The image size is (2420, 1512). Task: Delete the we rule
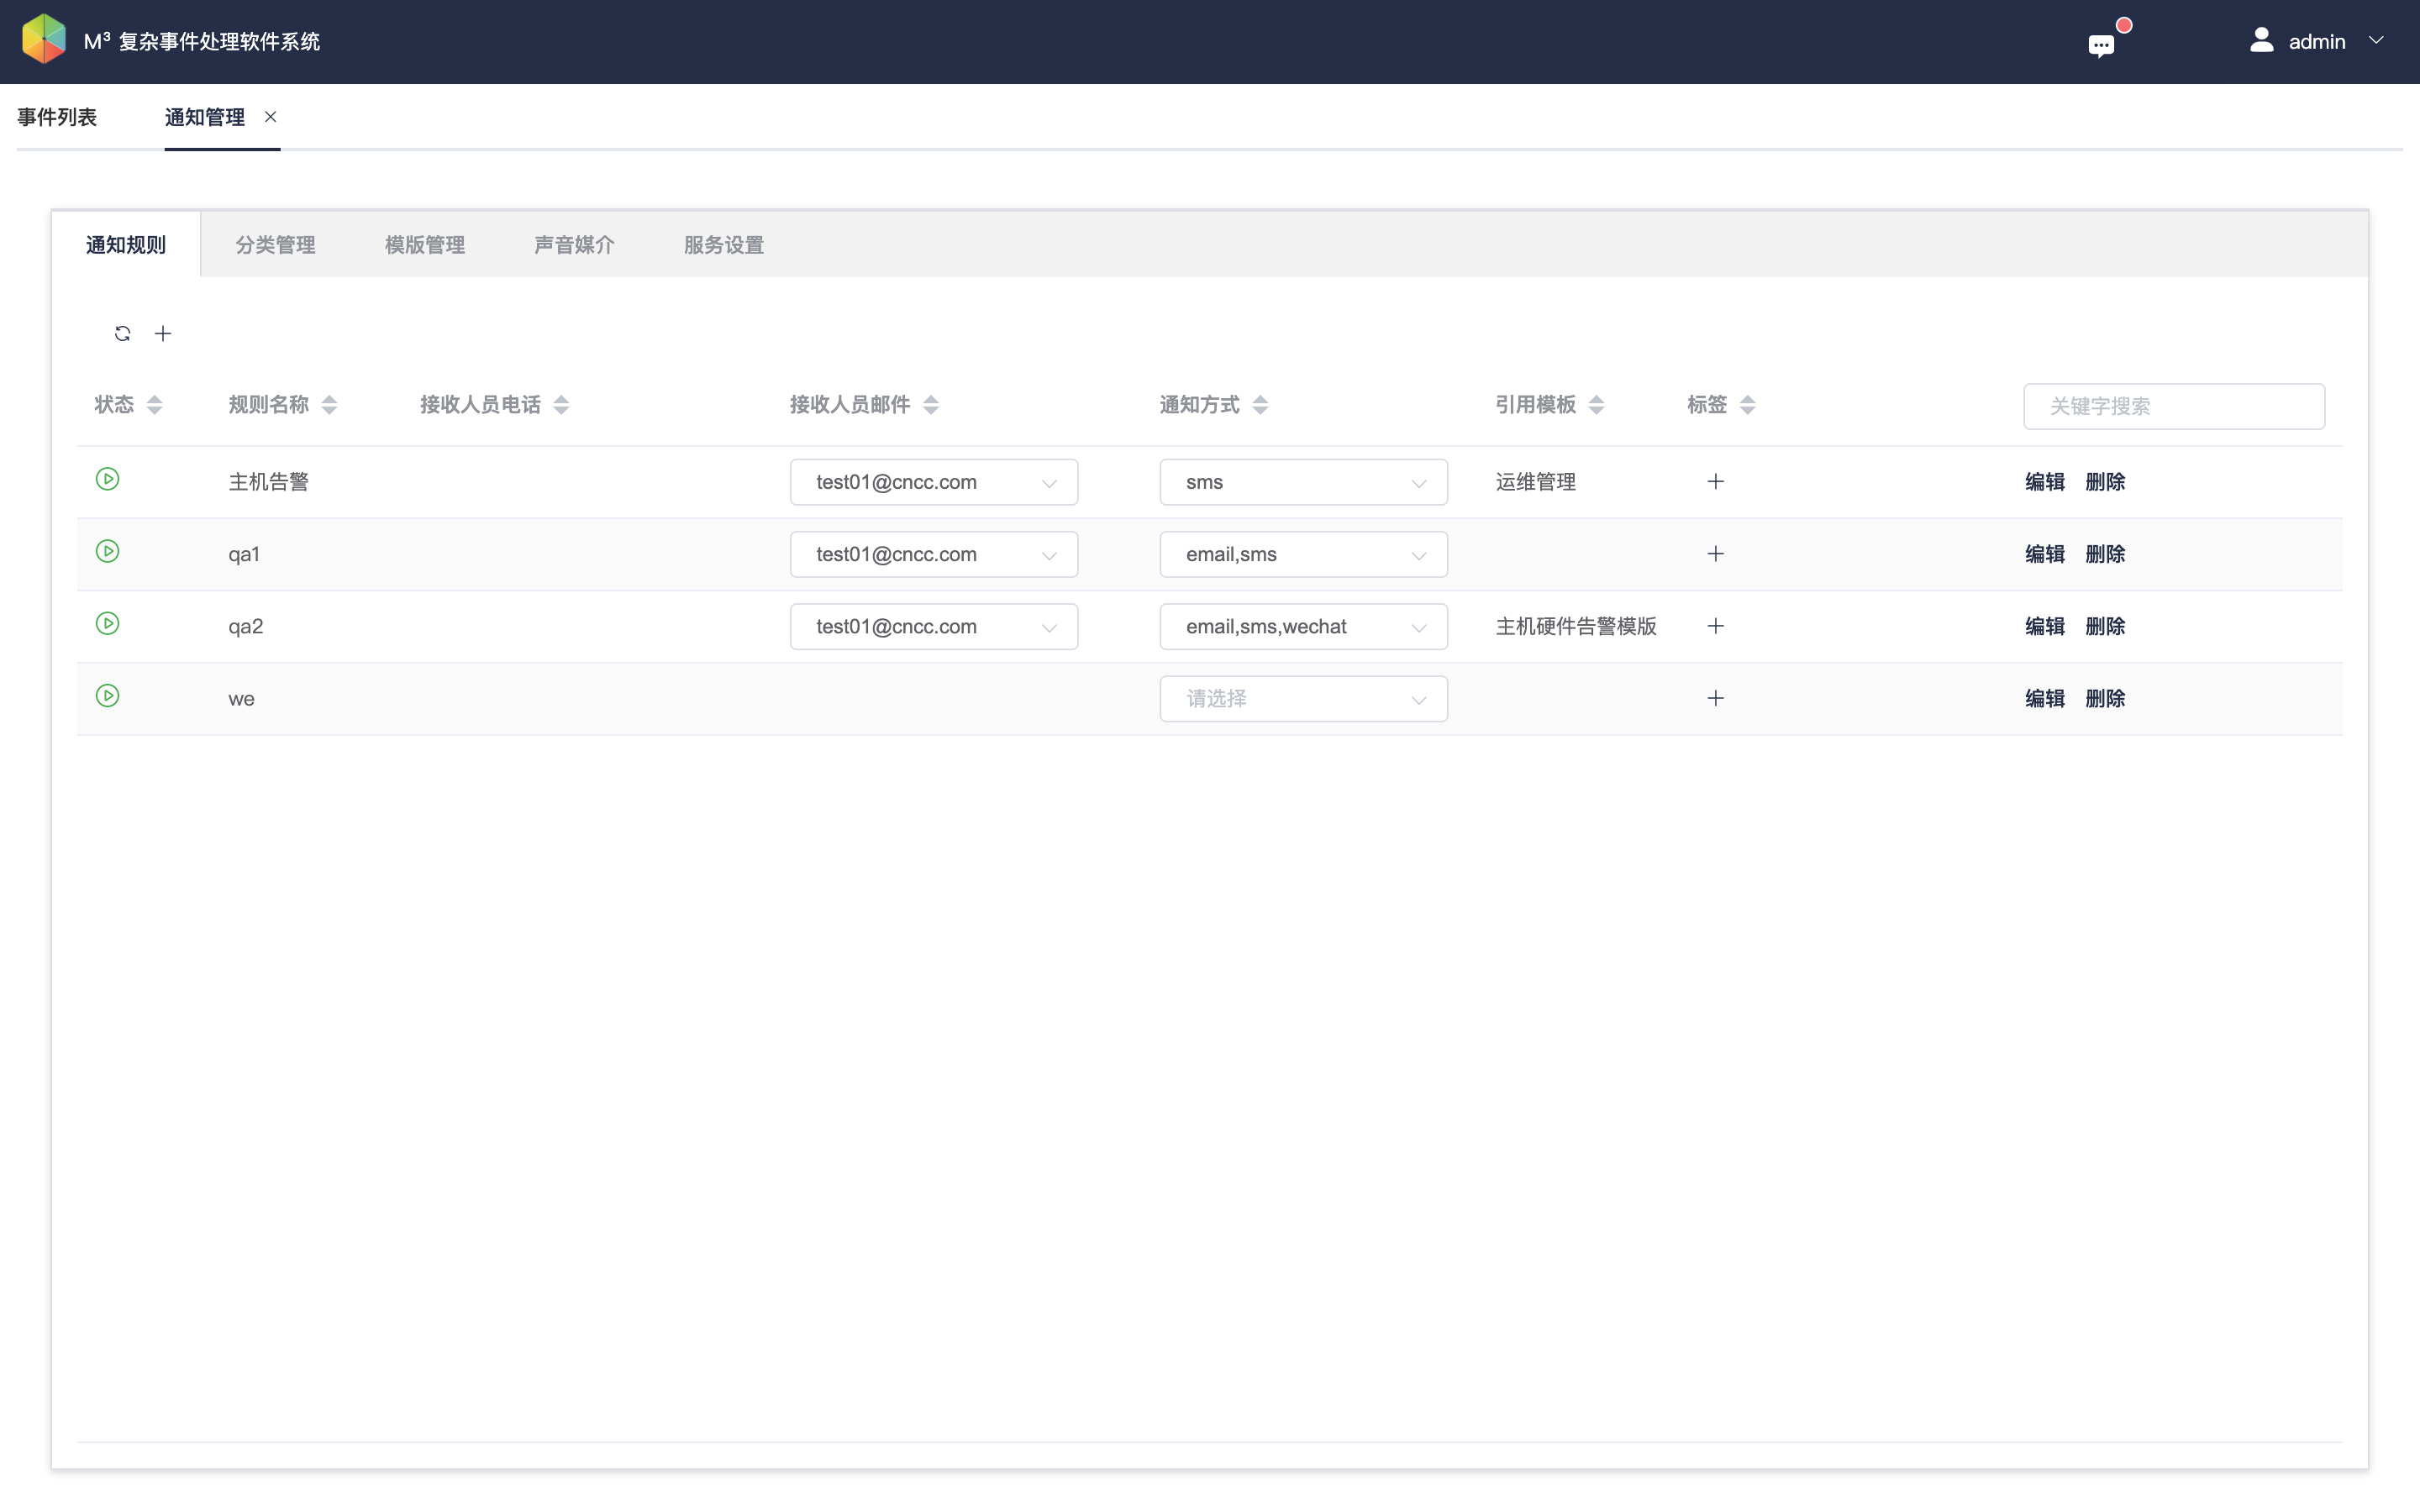pyautogui.click(x=2105, y=698)
